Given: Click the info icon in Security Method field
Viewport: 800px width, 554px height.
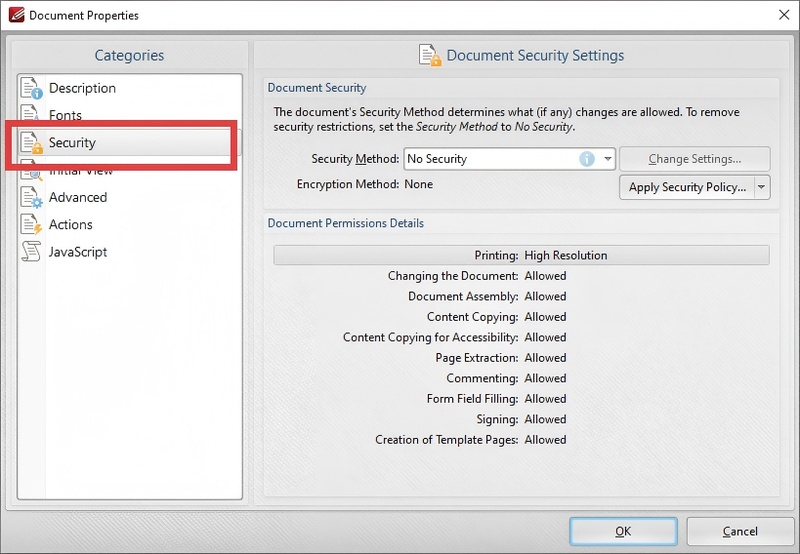Looking at the screenshot, I should point(587,159).
